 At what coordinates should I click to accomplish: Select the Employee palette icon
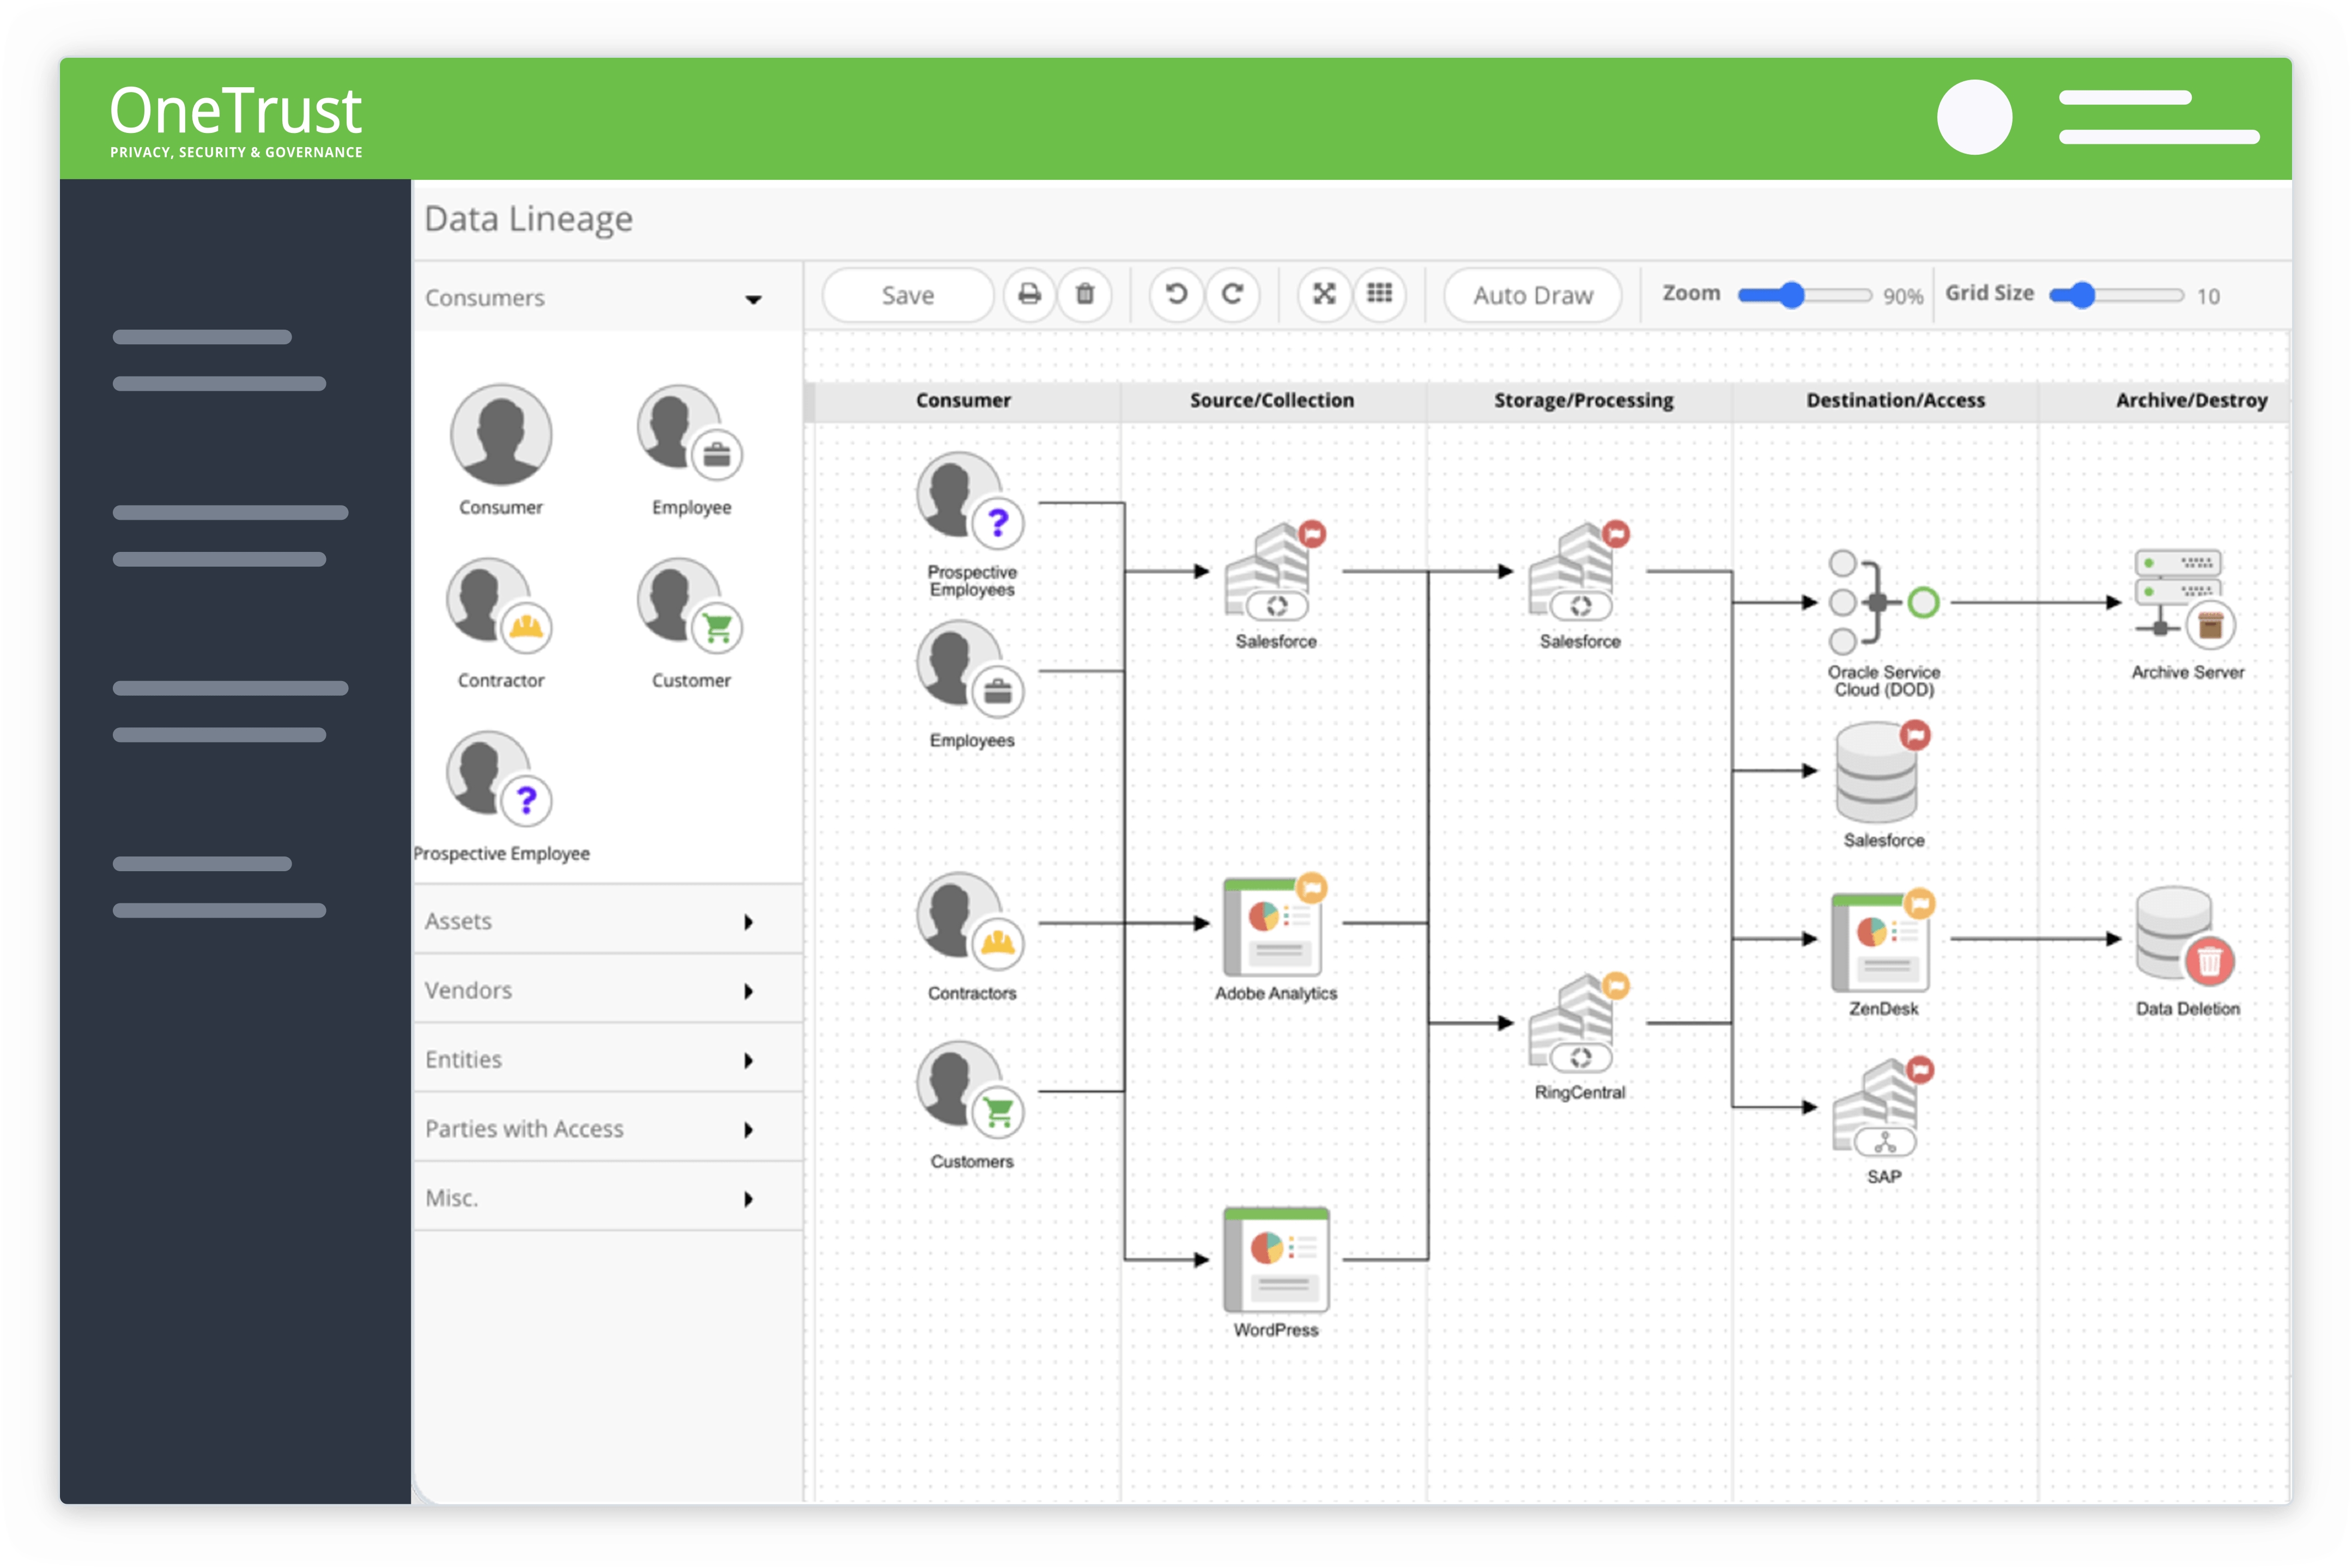click(690, 432)
